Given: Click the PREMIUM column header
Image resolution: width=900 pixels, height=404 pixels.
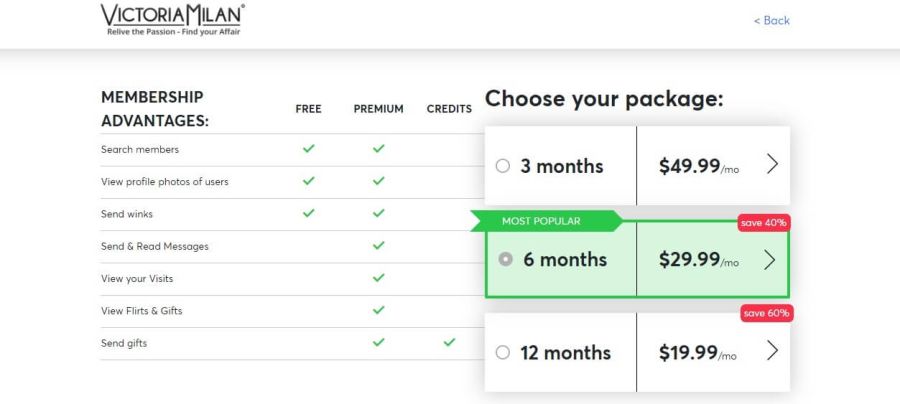Looking at the screenshot, I should tap(378, 109).
